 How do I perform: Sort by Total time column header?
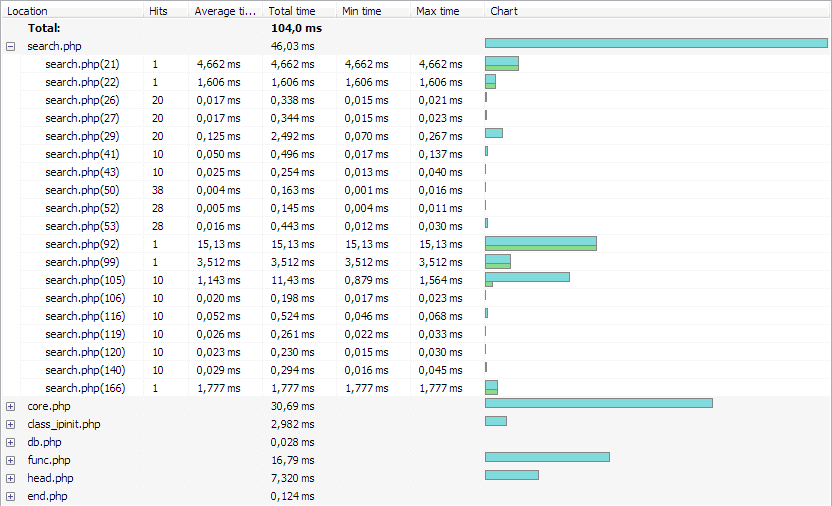(x=300, y=11)
